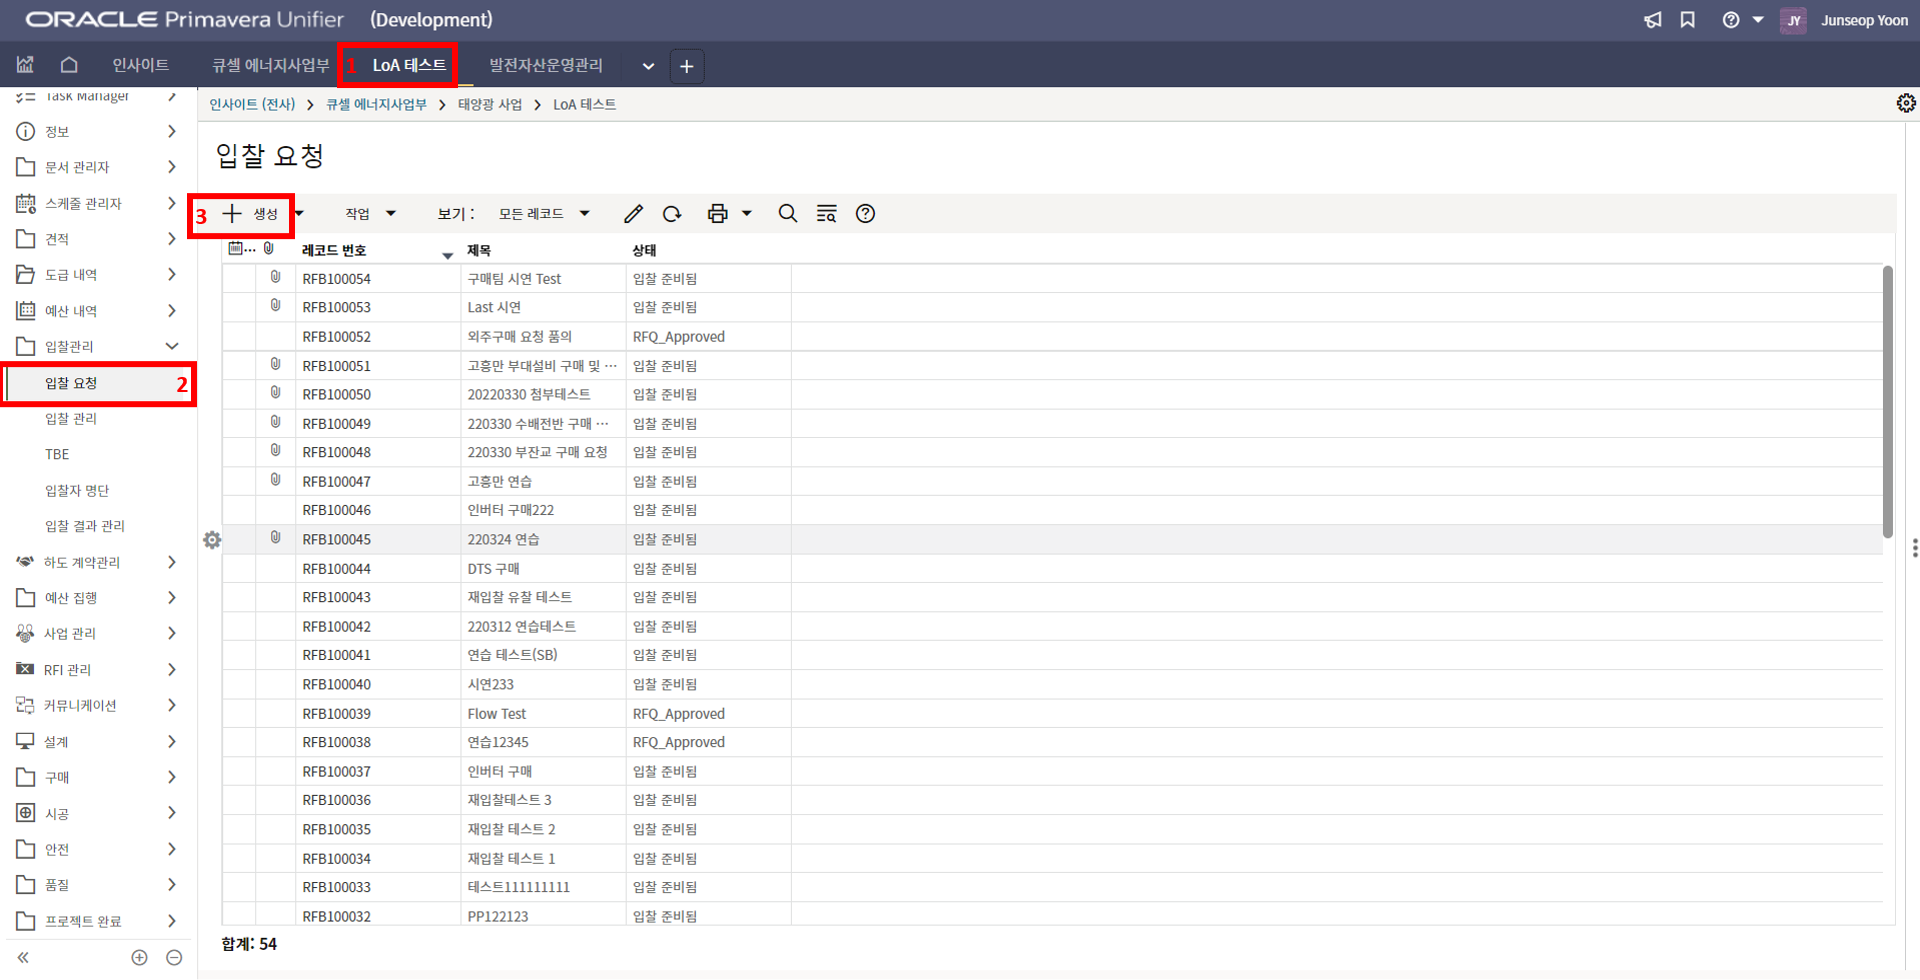Screen dimensions: 1920x980
Task: Click the printer icon in toolbar
Action: 717,214
